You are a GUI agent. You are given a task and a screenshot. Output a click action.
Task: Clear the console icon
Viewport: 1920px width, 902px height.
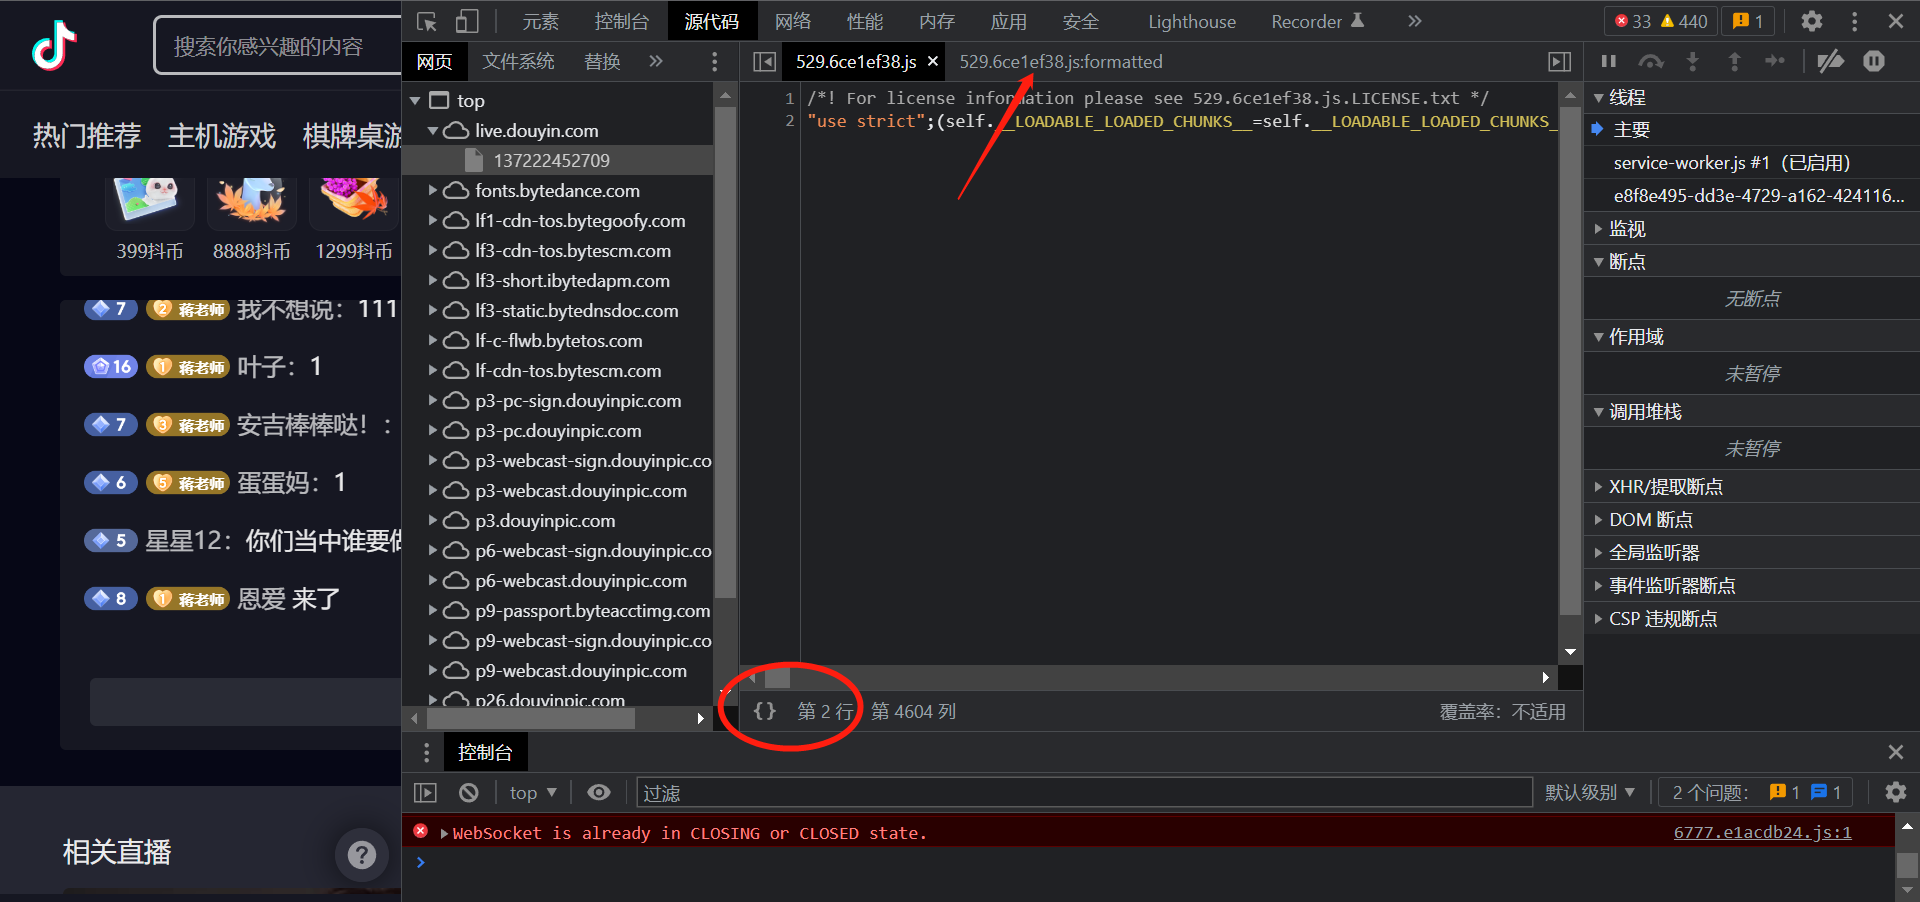point(469,793)
